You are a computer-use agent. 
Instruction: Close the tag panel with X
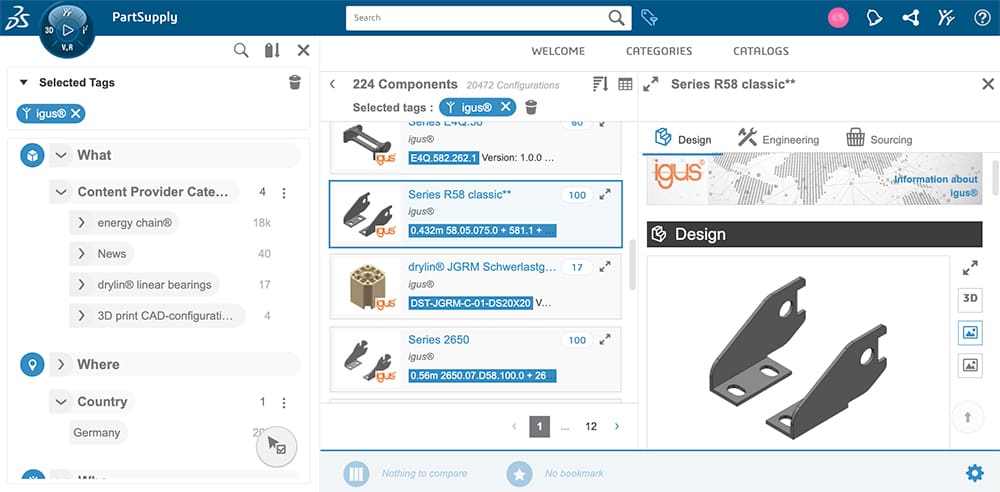(304, 50)
